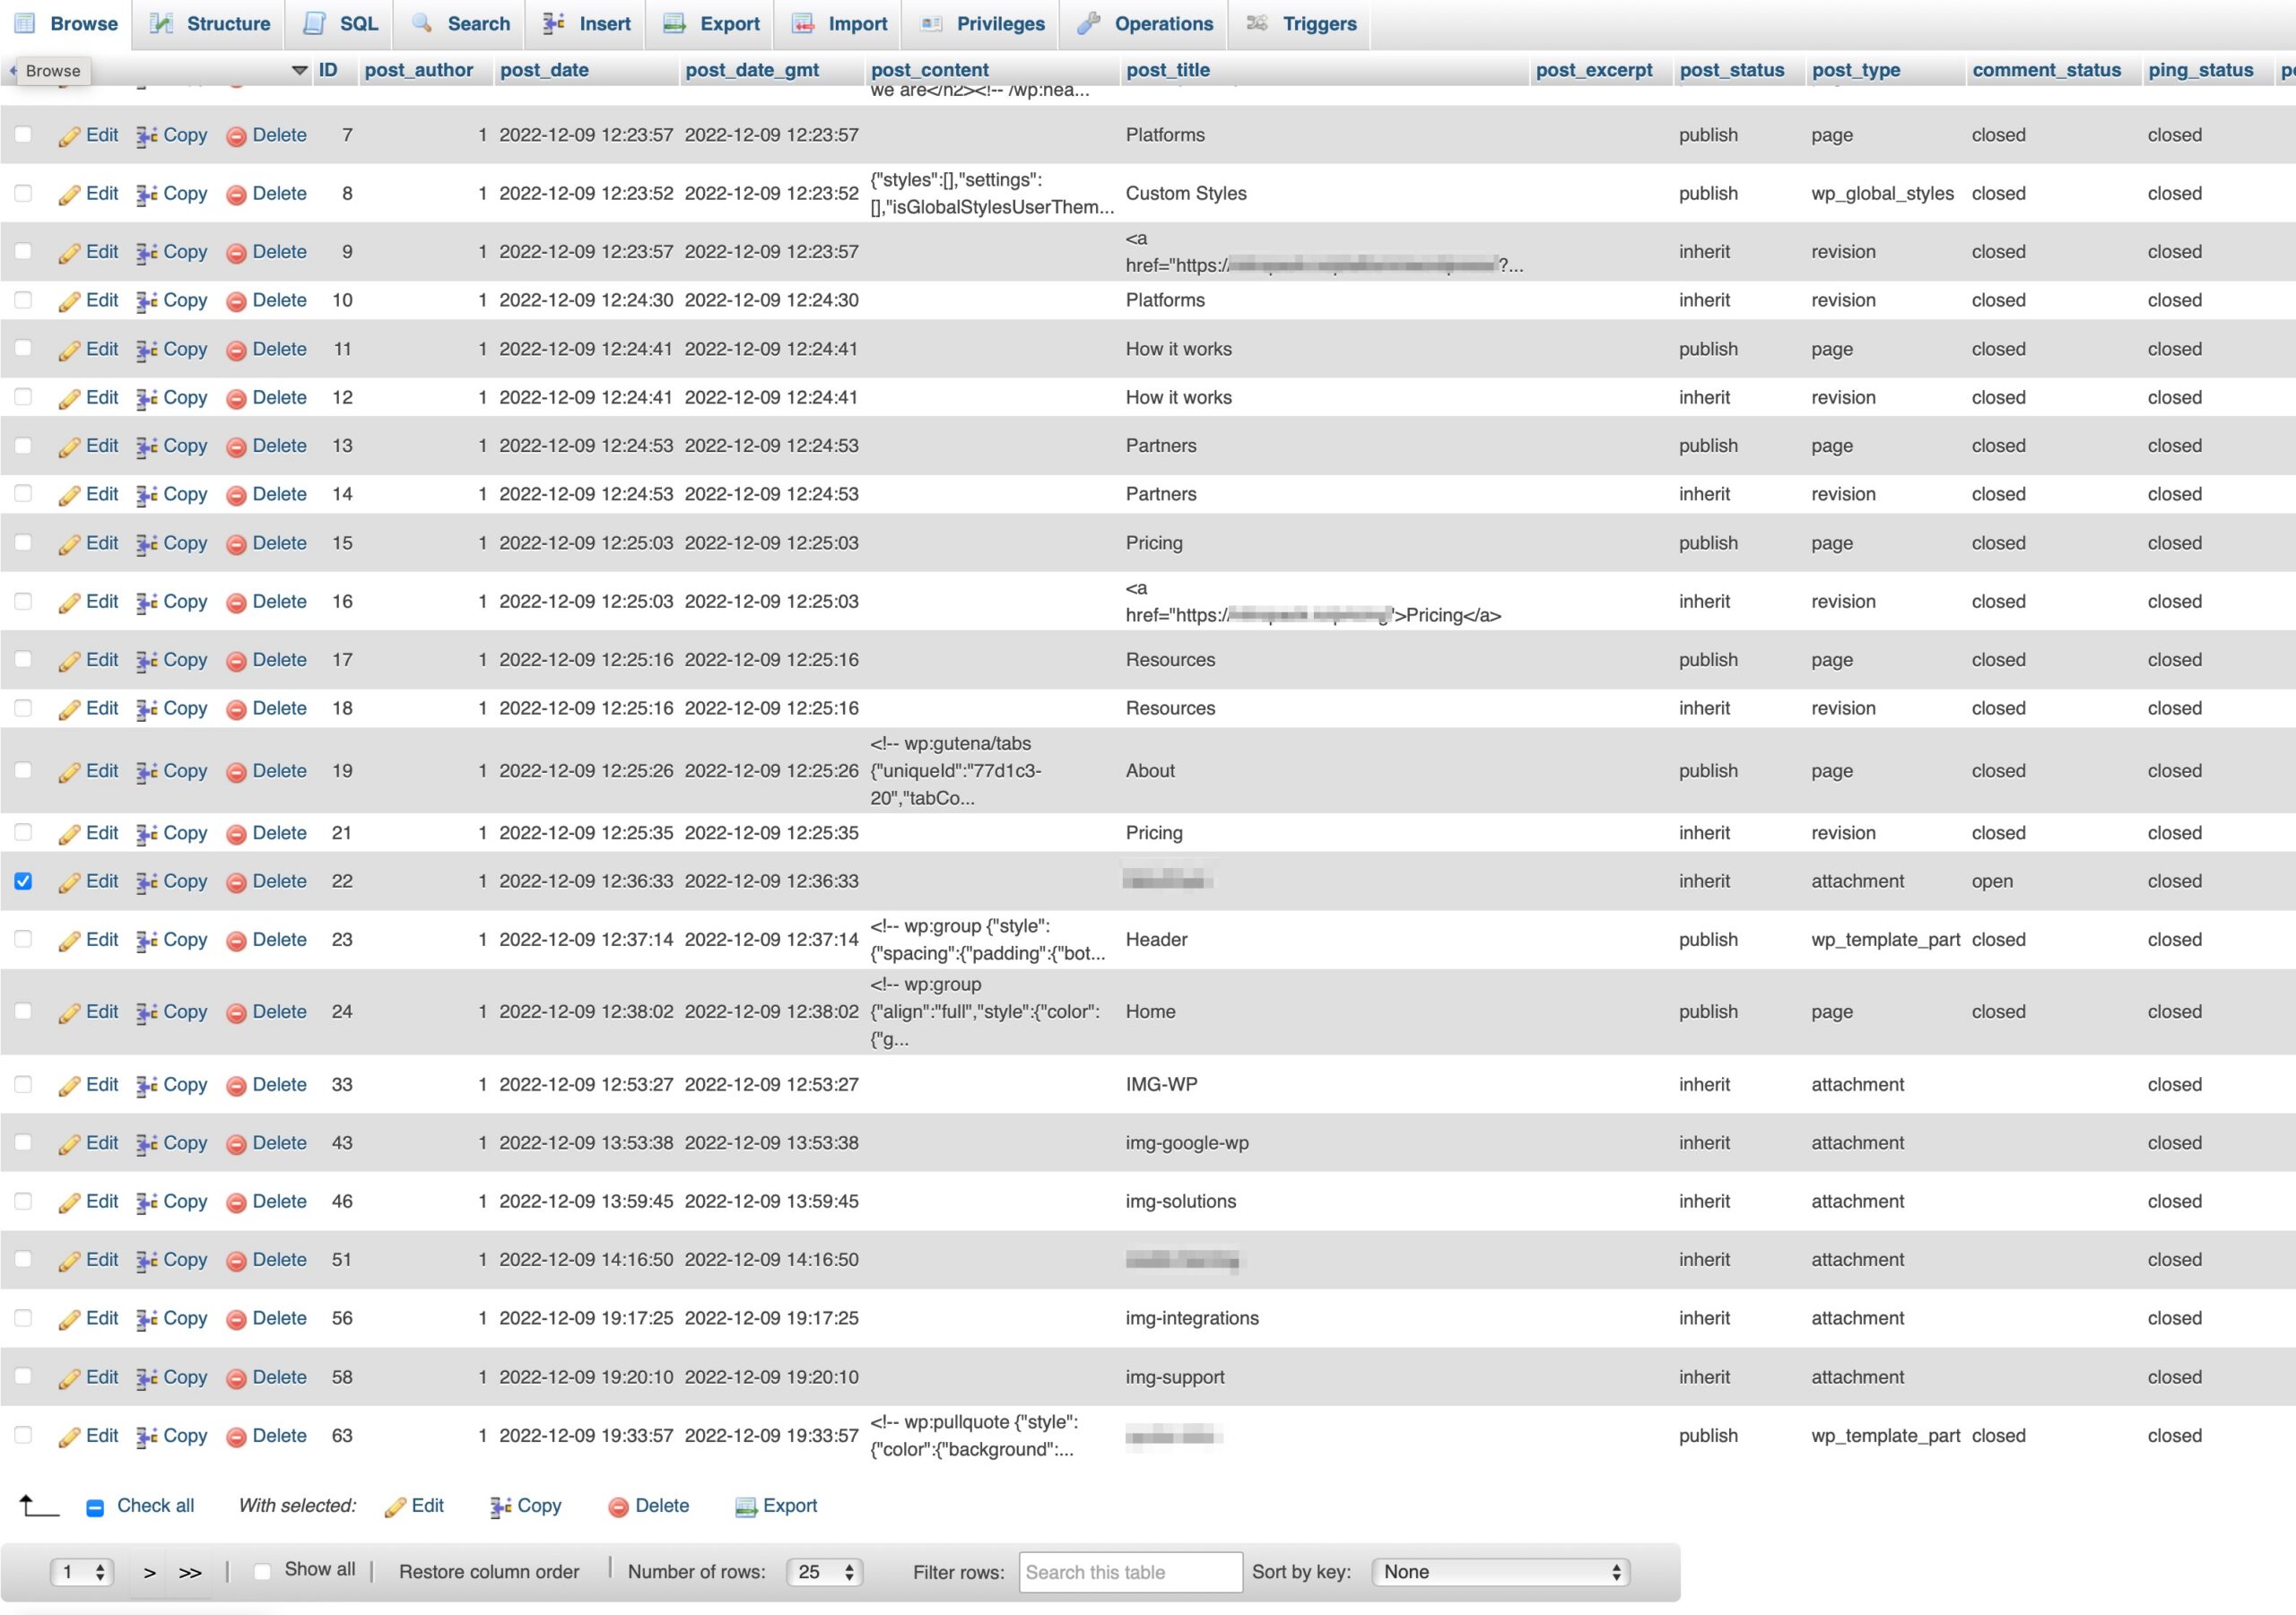This screenshot has width=2296, height=1615.
Task: Click the pencil Edit icon for row 7
Action: coord(69,136)
